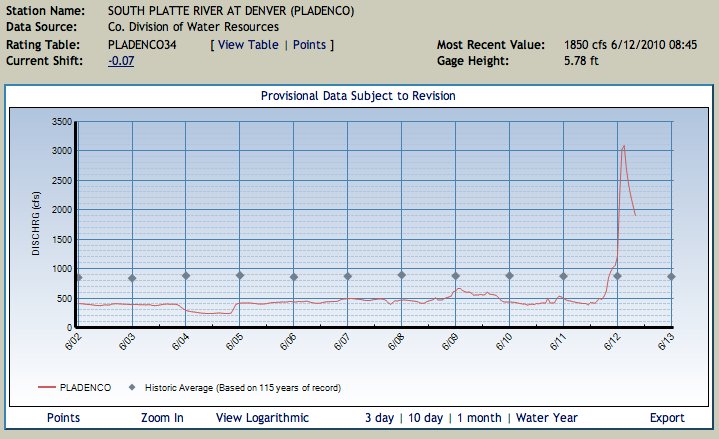Viewport: 719px width, 439px height.
Task: Select the 10 day time range
Action: coord(425,418)
